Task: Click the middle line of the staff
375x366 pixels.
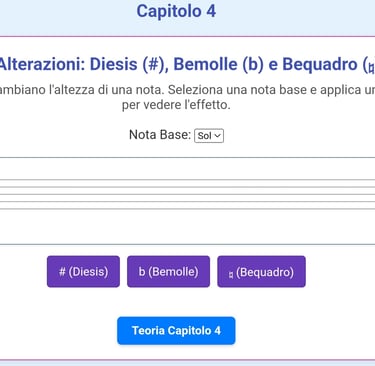Action: click(187, 194)
